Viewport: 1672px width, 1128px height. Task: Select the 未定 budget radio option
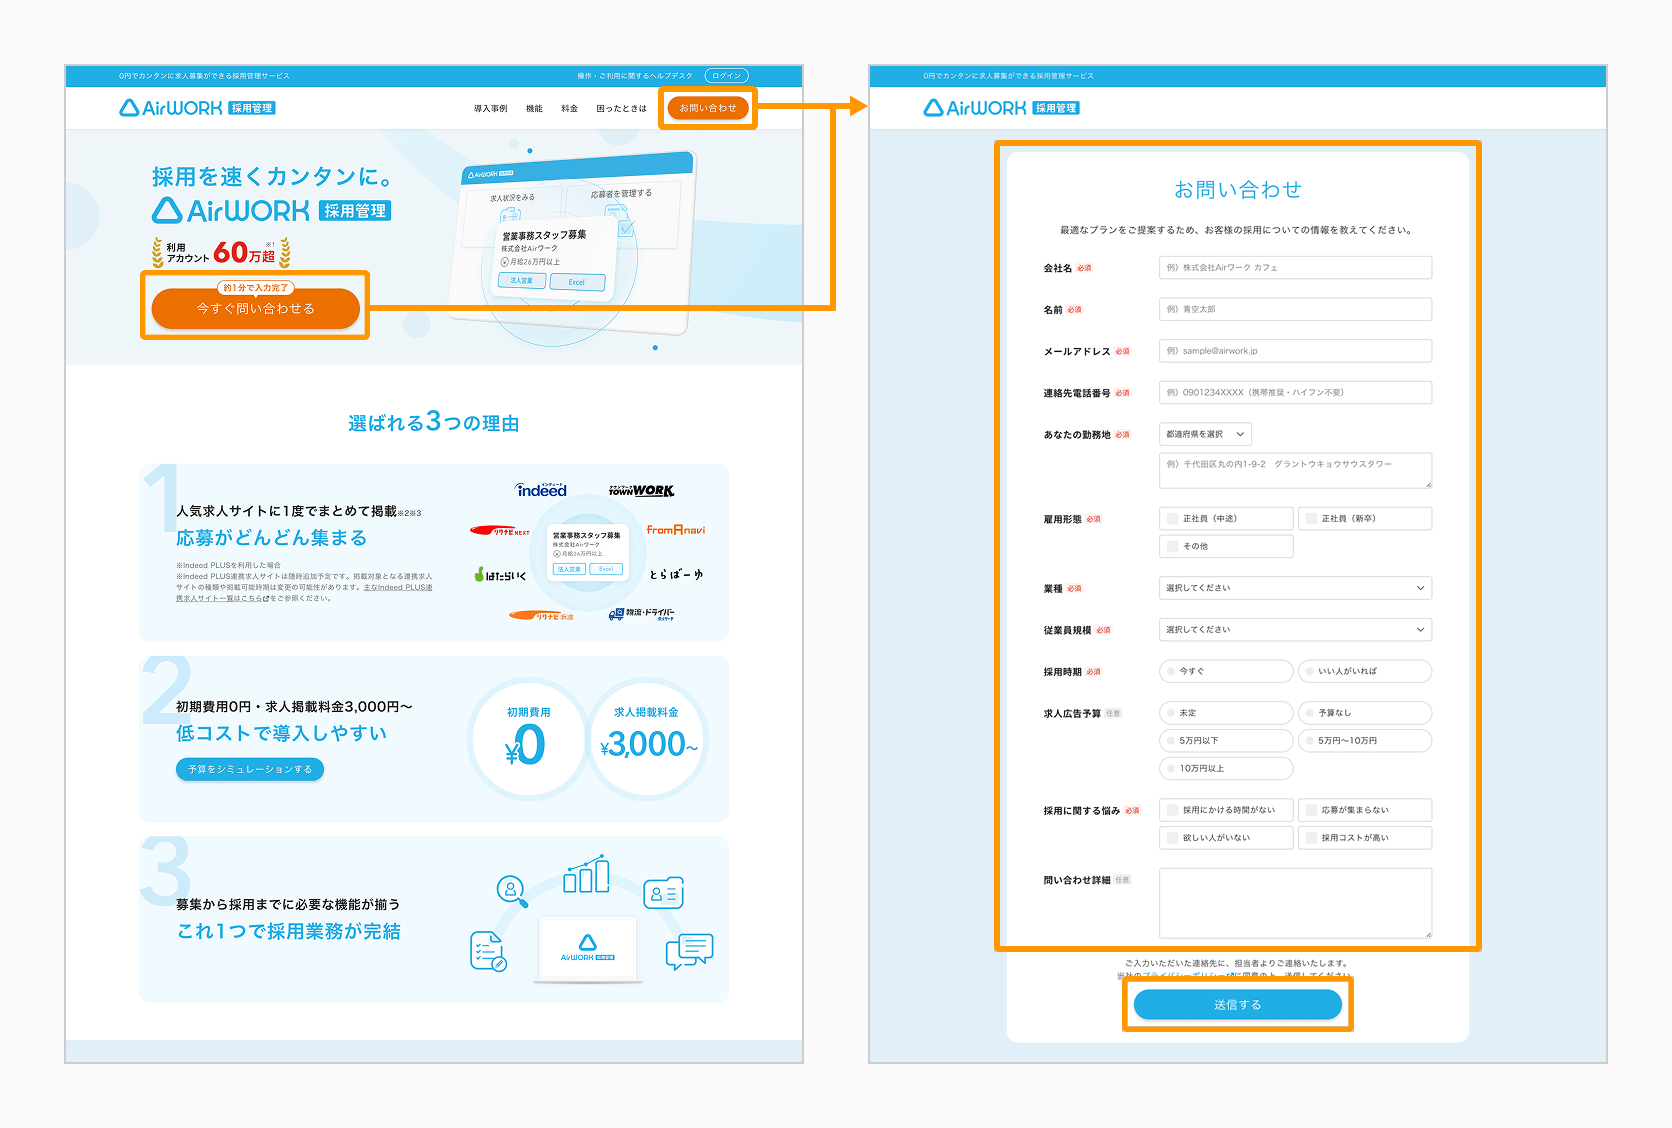coord(1226,713)
